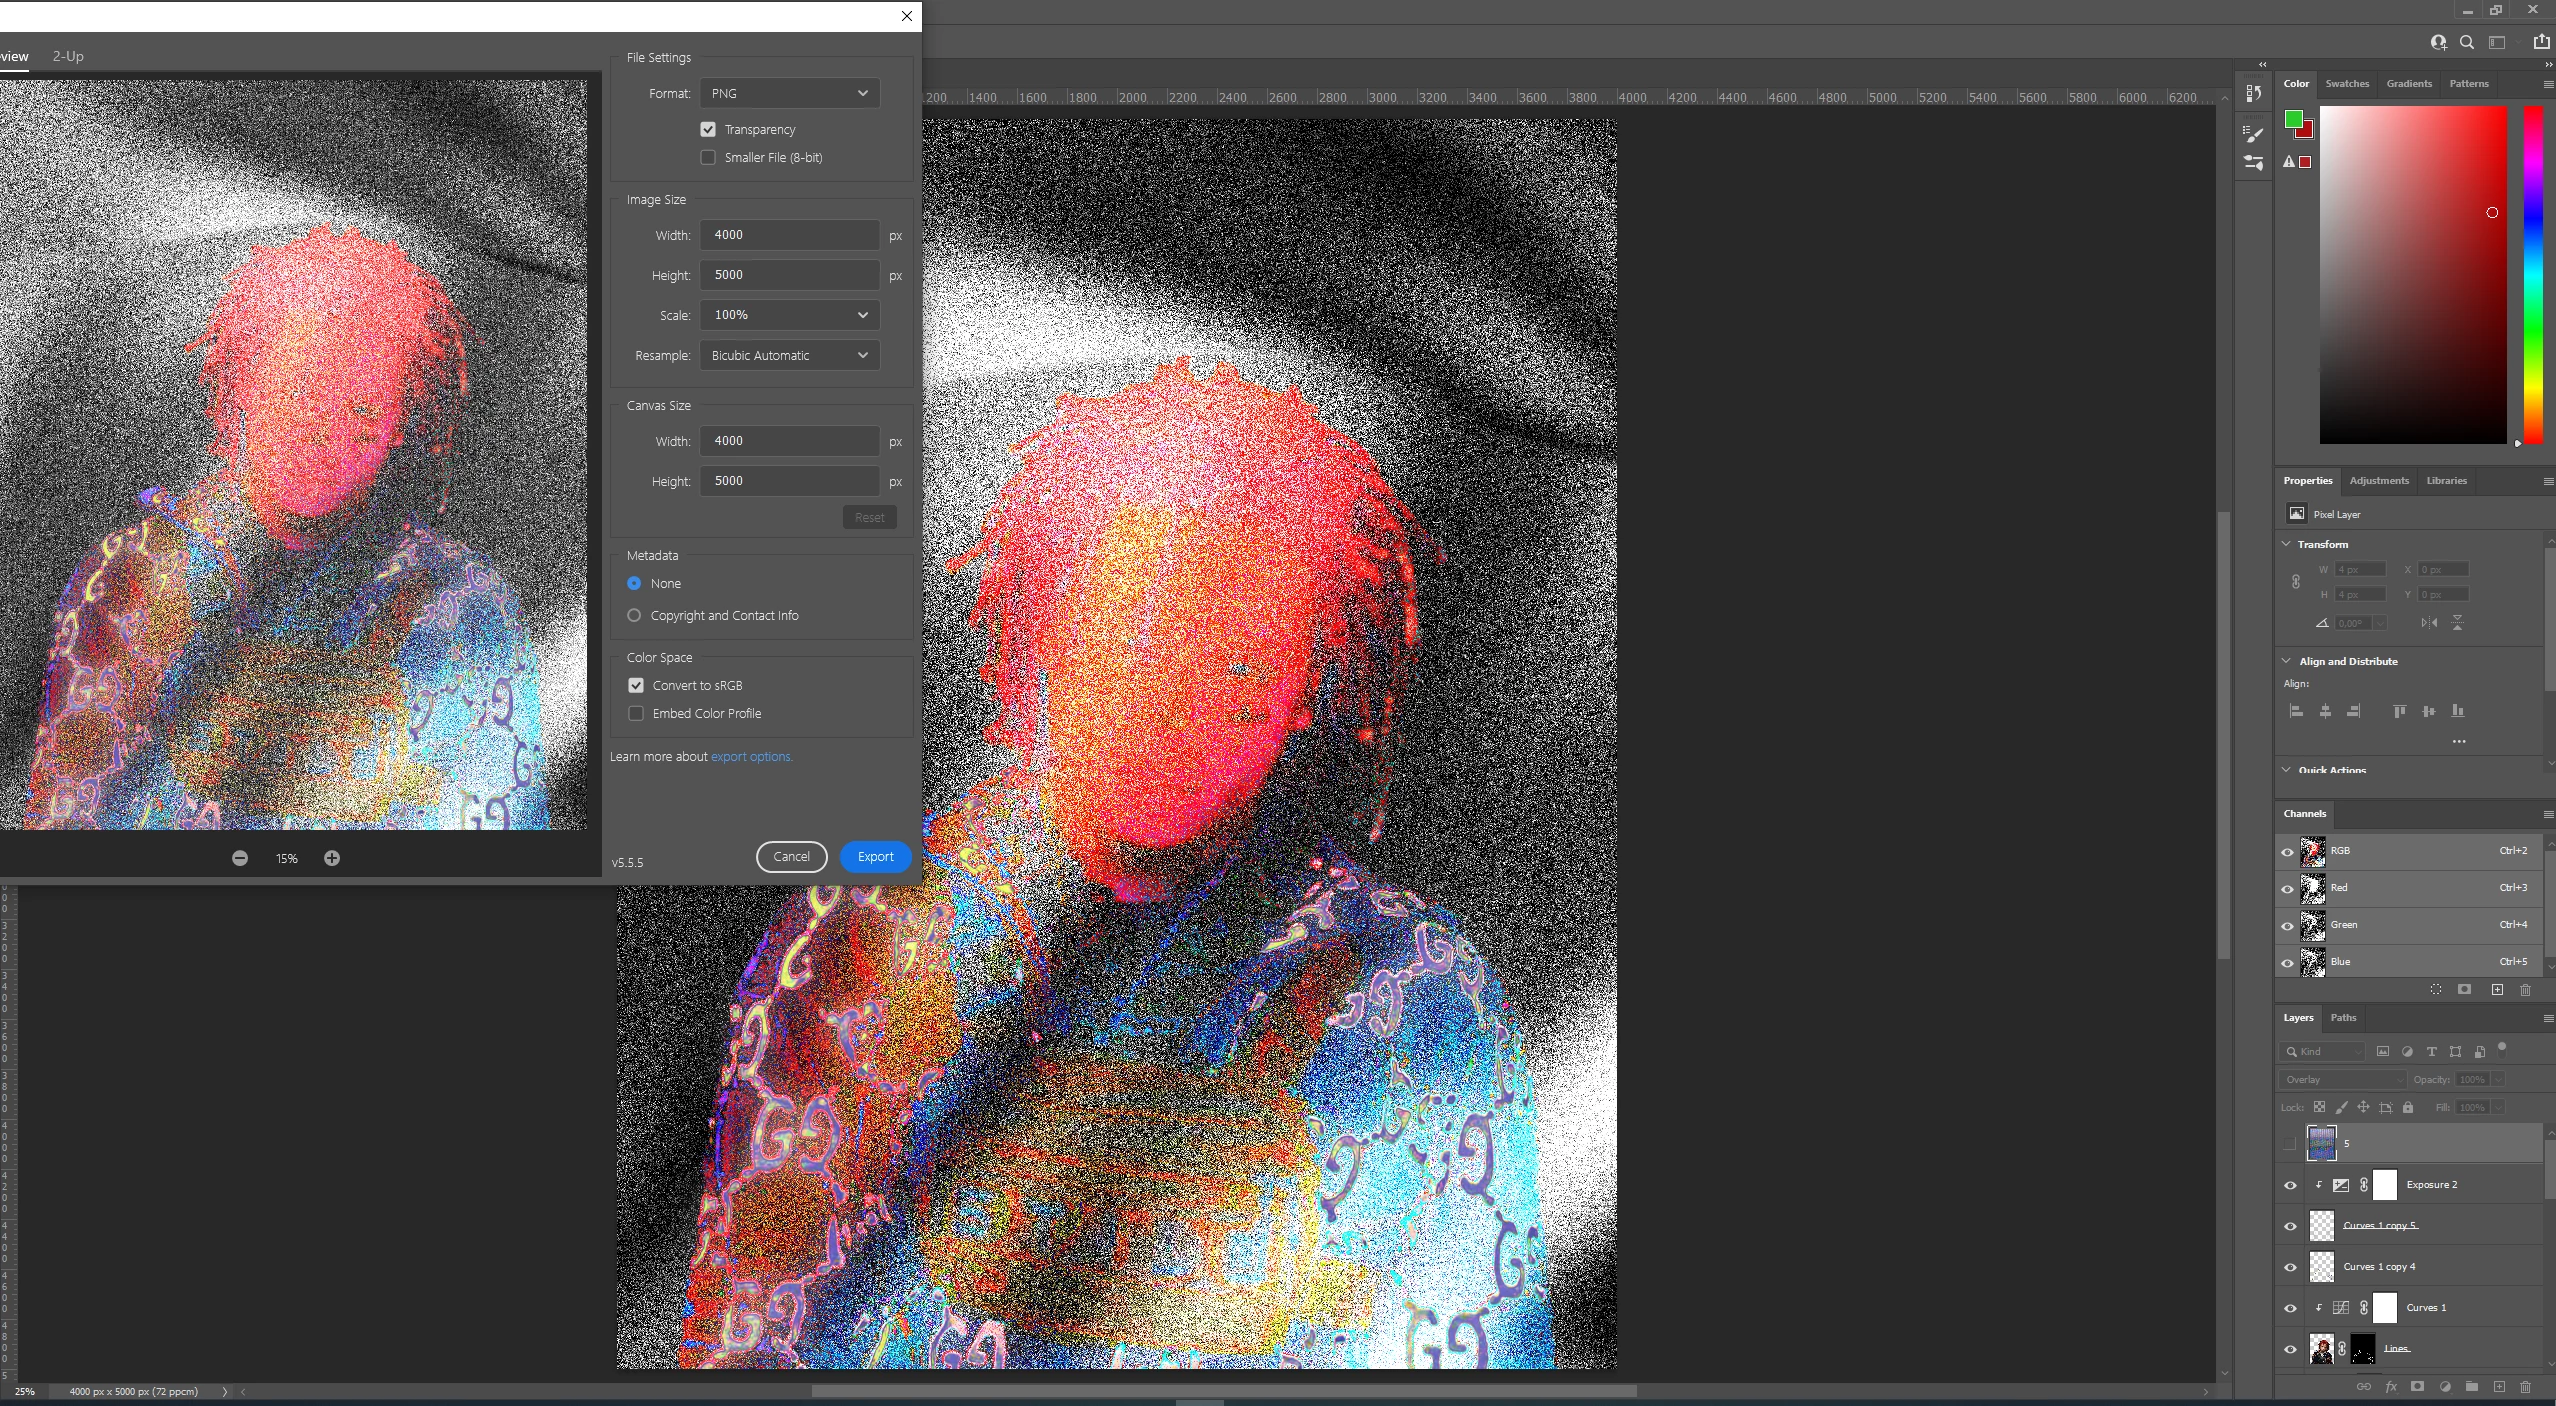Open the Swatches panel tab
2556x1406 pixels.
2346,84
